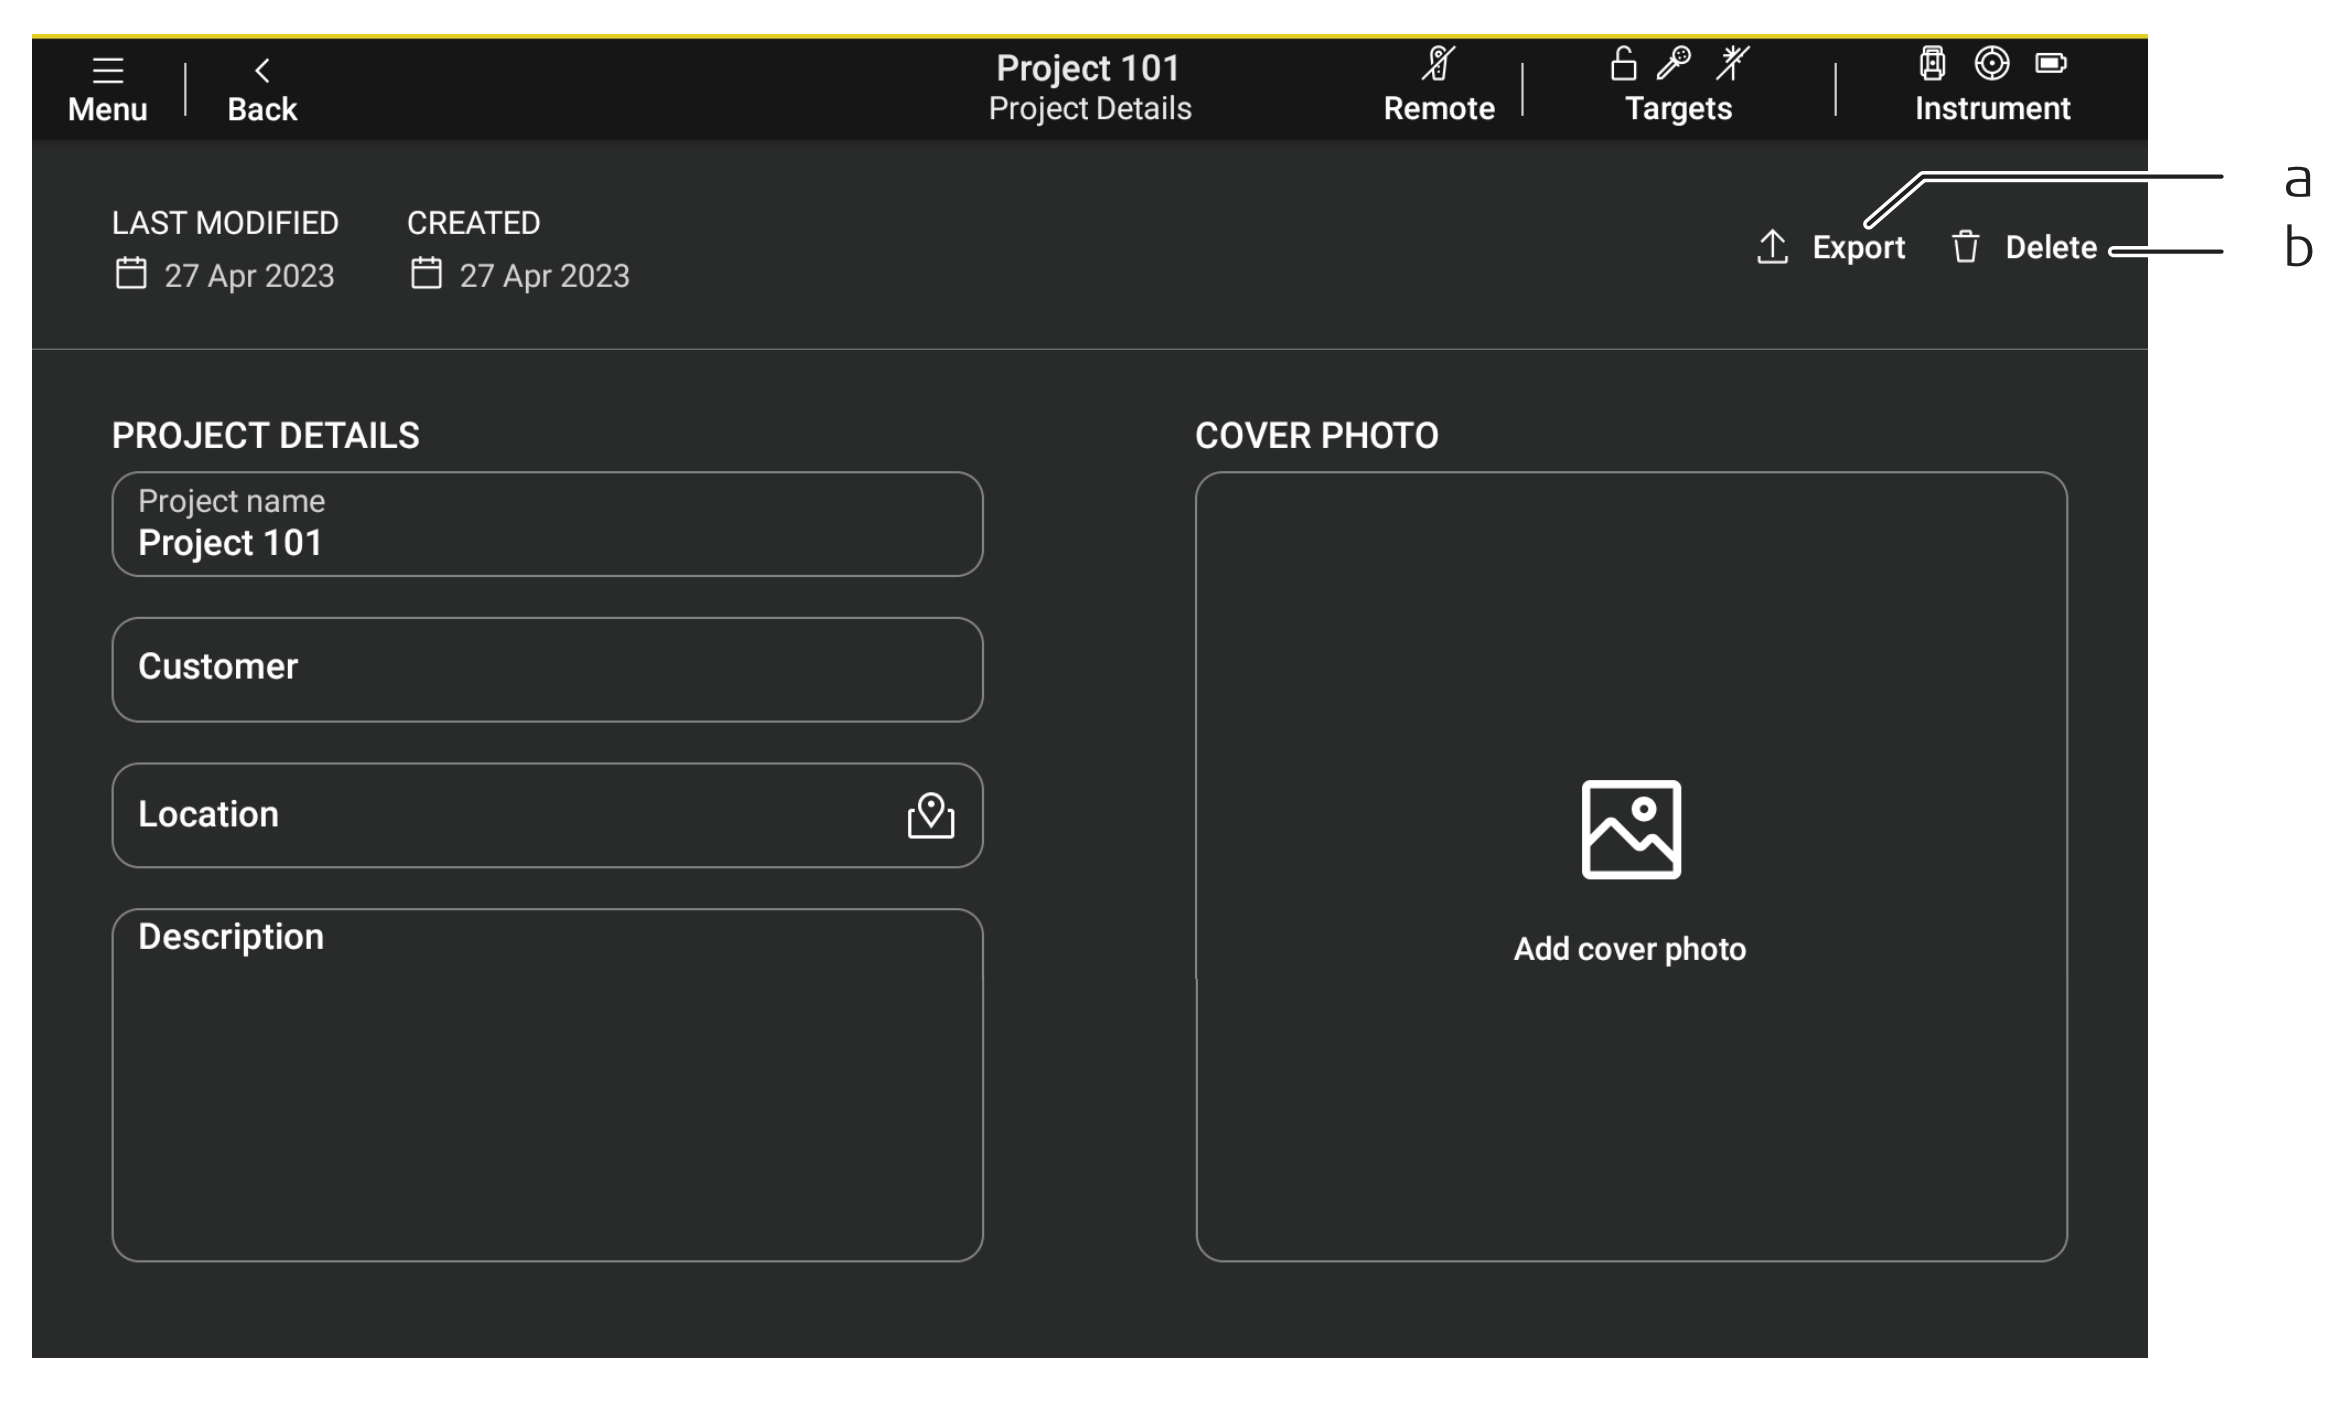Click the picture icon for cover photo
The image size is (2340, 1415).
point(1631,830)
